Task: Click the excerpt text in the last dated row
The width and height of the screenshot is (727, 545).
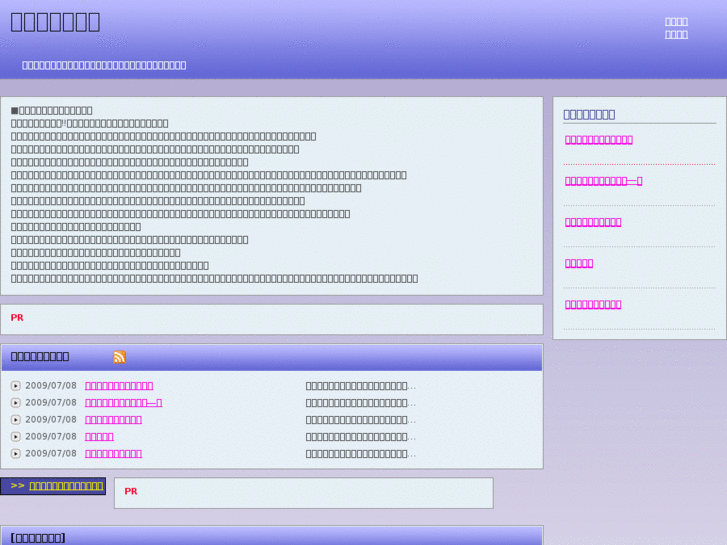Action: (360, 454)
